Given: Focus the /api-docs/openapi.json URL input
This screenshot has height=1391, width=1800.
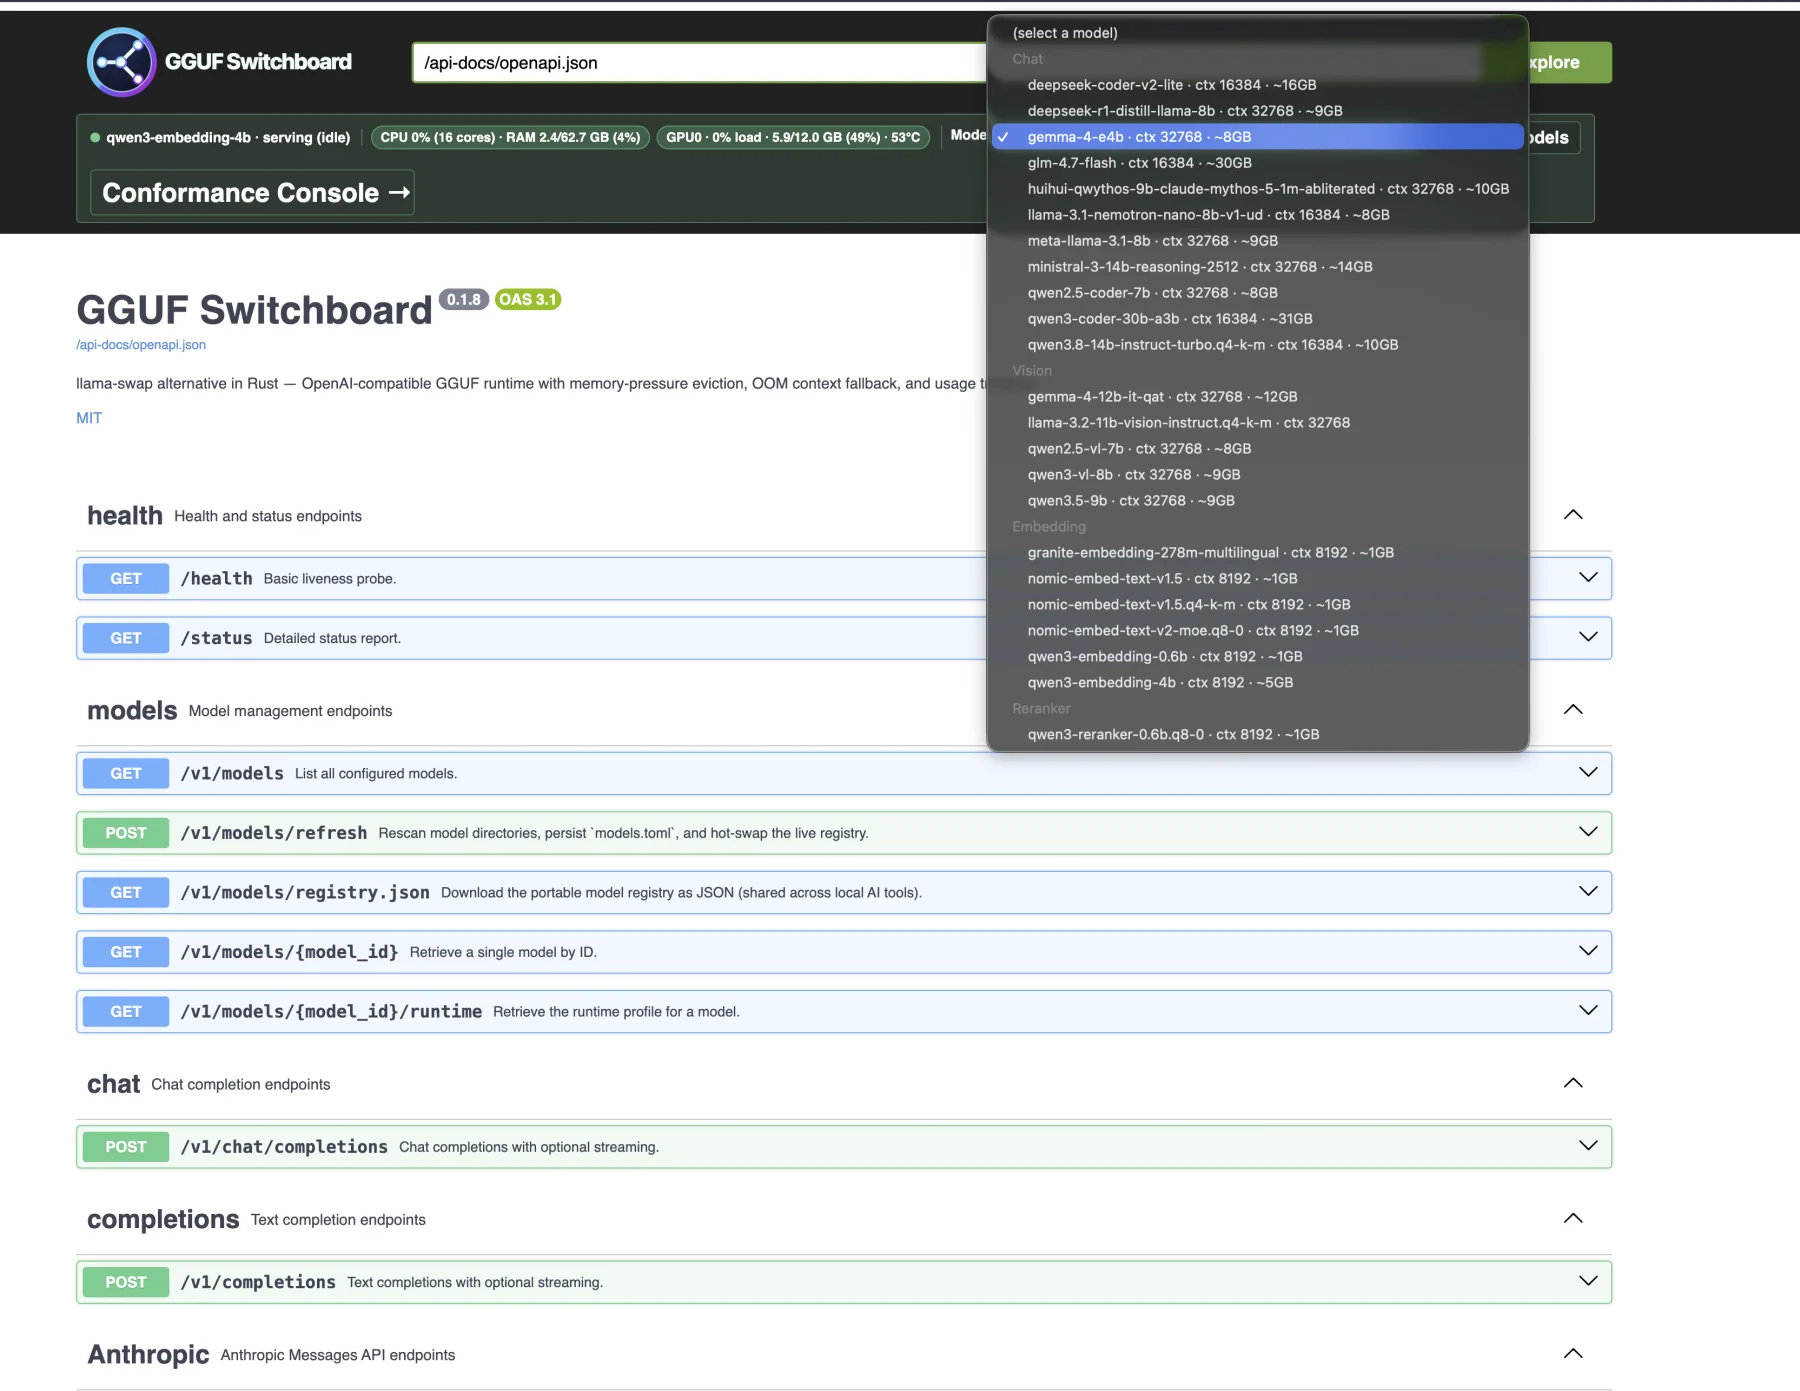Looking at the screenshot, I should (699, 62).
